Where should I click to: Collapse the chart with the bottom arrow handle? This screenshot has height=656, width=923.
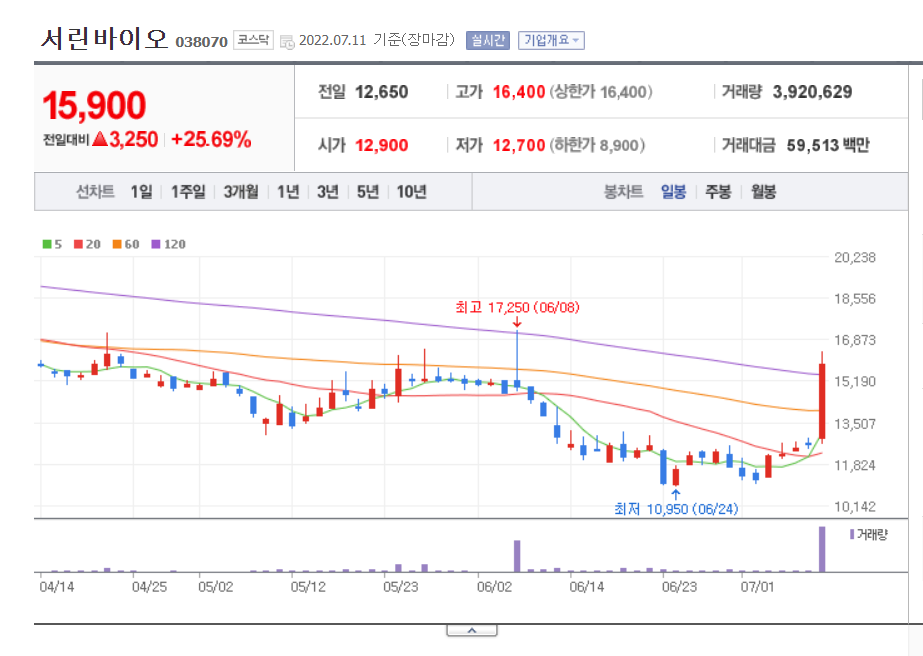[x=472, y=631]
